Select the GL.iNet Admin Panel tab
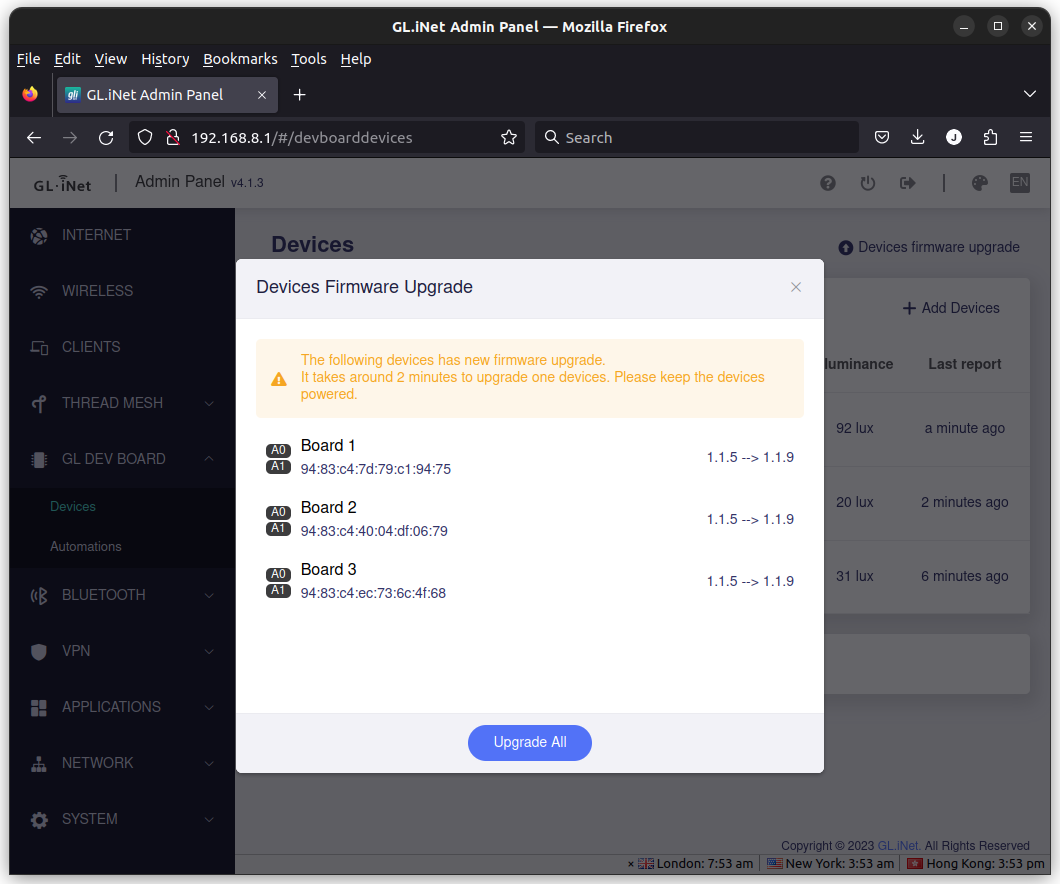The height and width of the screenshot is (884, 1060). (167, 95)
